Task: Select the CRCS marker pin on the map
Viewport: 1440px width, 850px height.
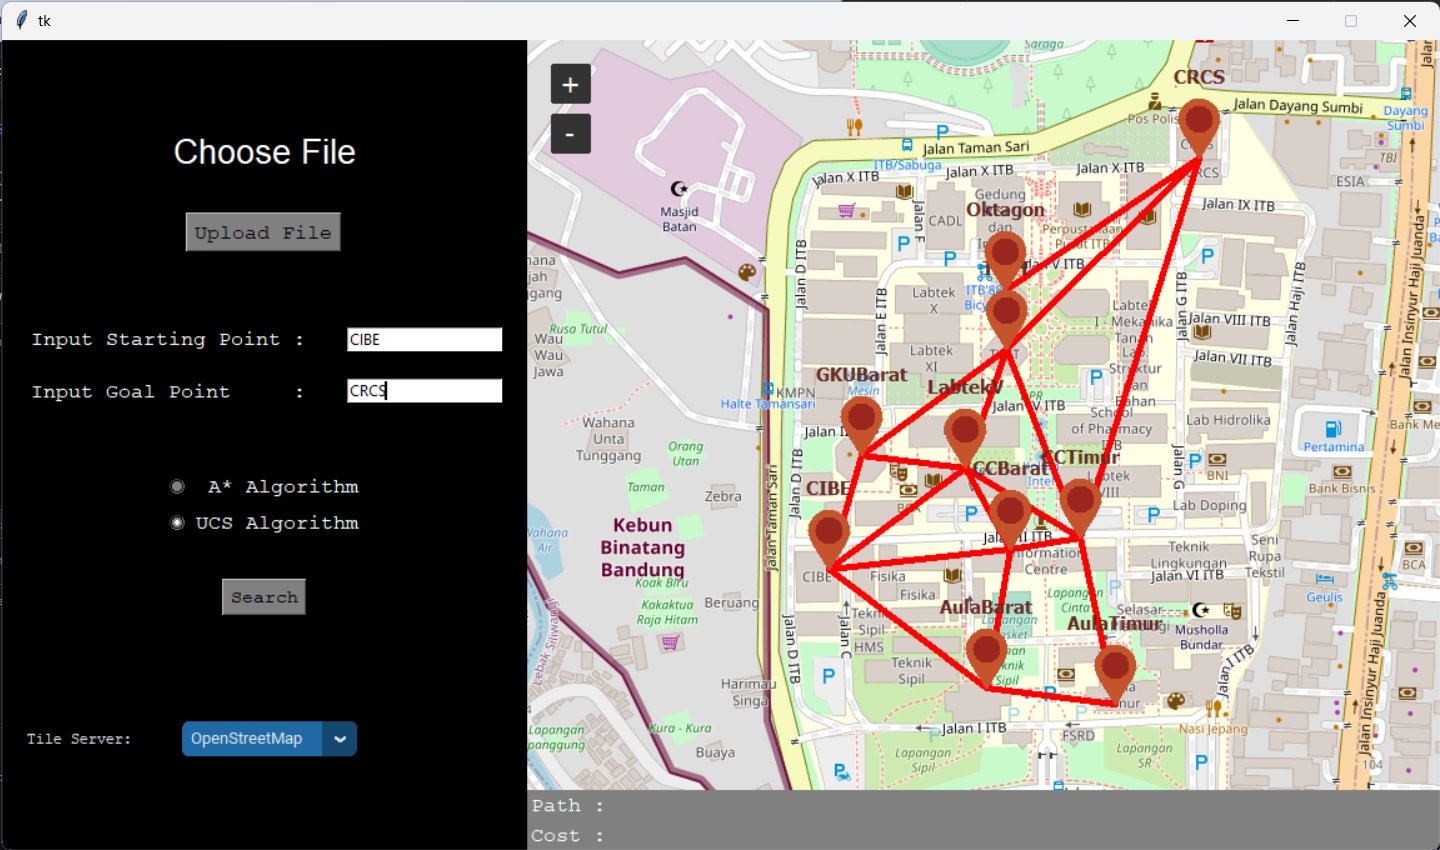Action: [x=1200, y=120]
